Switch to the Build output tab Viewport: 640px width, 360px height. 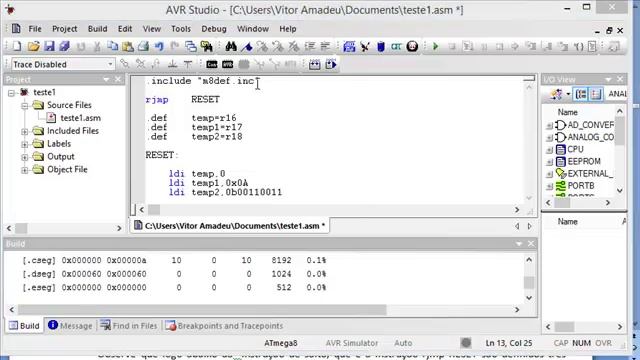(24, 326)
